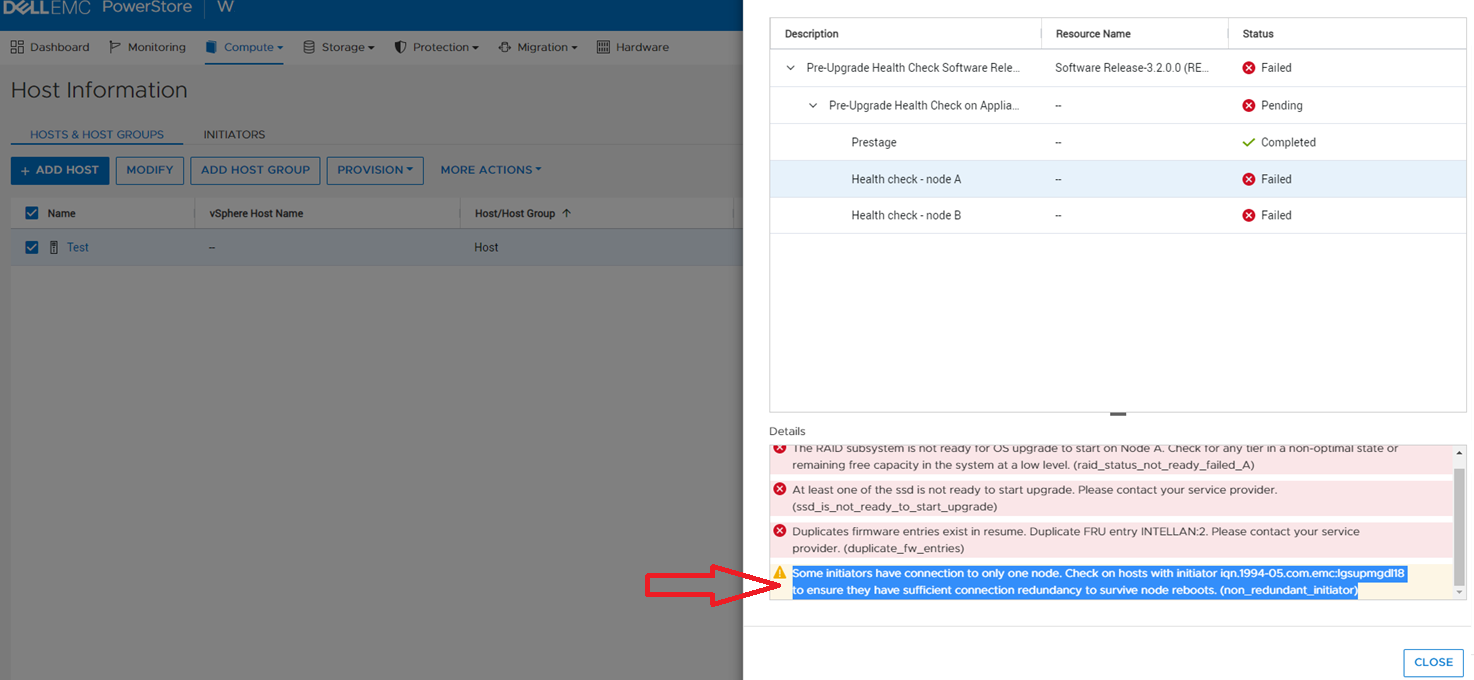Collapse Pre-Upgrade Health Check Software Release row

(790, 68)
